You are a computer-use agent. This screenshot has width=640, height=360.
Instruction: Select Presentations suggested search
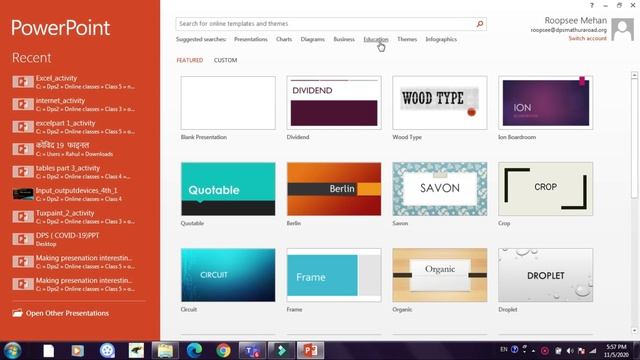(251, 39)
